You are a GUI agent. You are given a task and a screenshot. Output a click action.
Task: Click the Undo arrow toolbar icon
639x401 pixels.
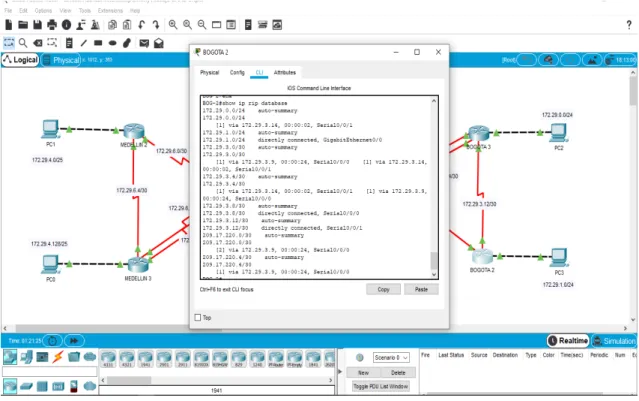141,25
